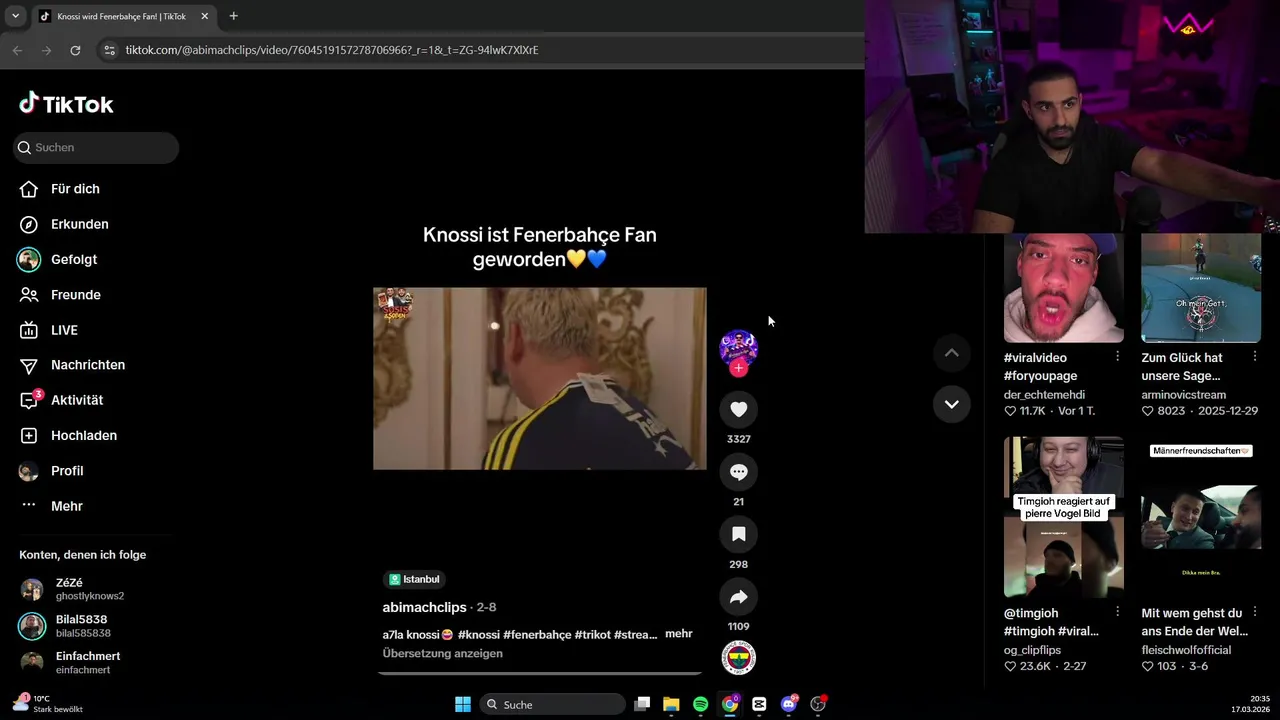Open options for @timgioh video
Screen dimensions: 1280x720
pos(1117,611)
